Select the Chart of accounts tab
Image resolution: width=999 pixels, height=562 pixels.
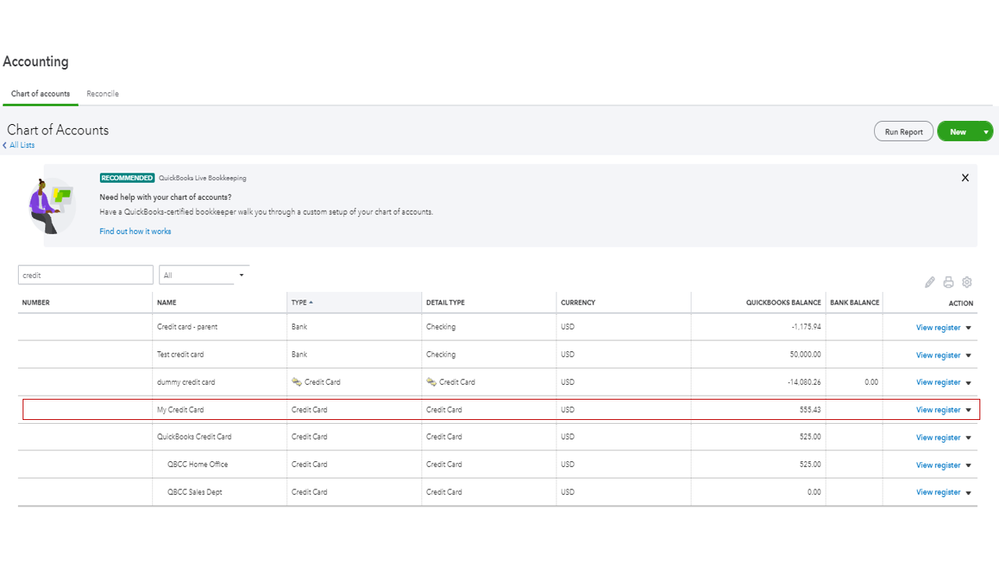[40, 94]
